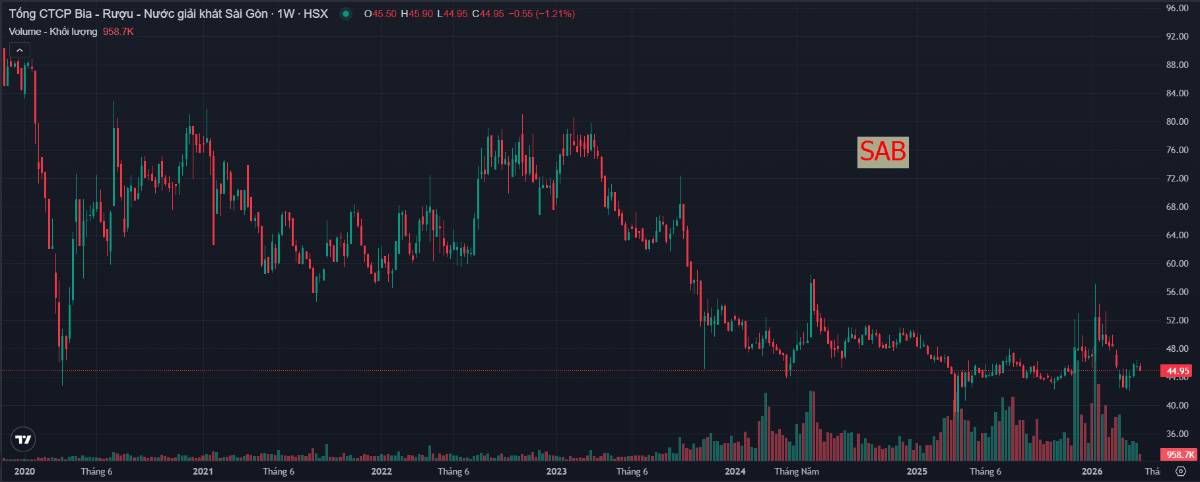Click the 2023 time axis label
Image resolution: width=1200 pixels, height=482 pixels.
coord(556,471)
